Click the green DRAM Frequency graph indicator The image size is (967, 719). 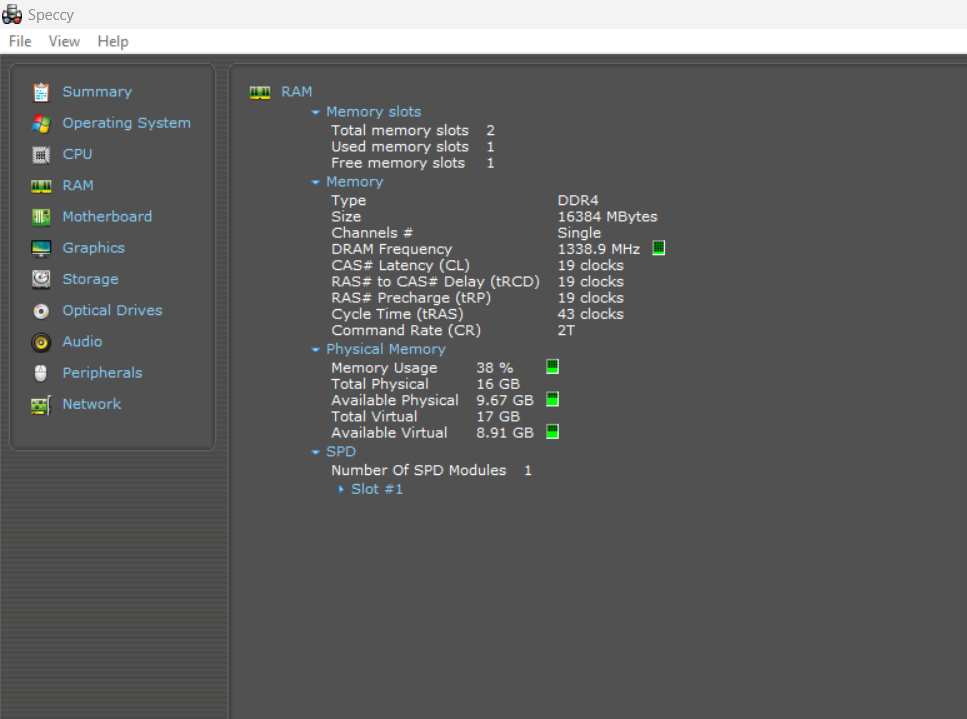[x=659, y=248]
